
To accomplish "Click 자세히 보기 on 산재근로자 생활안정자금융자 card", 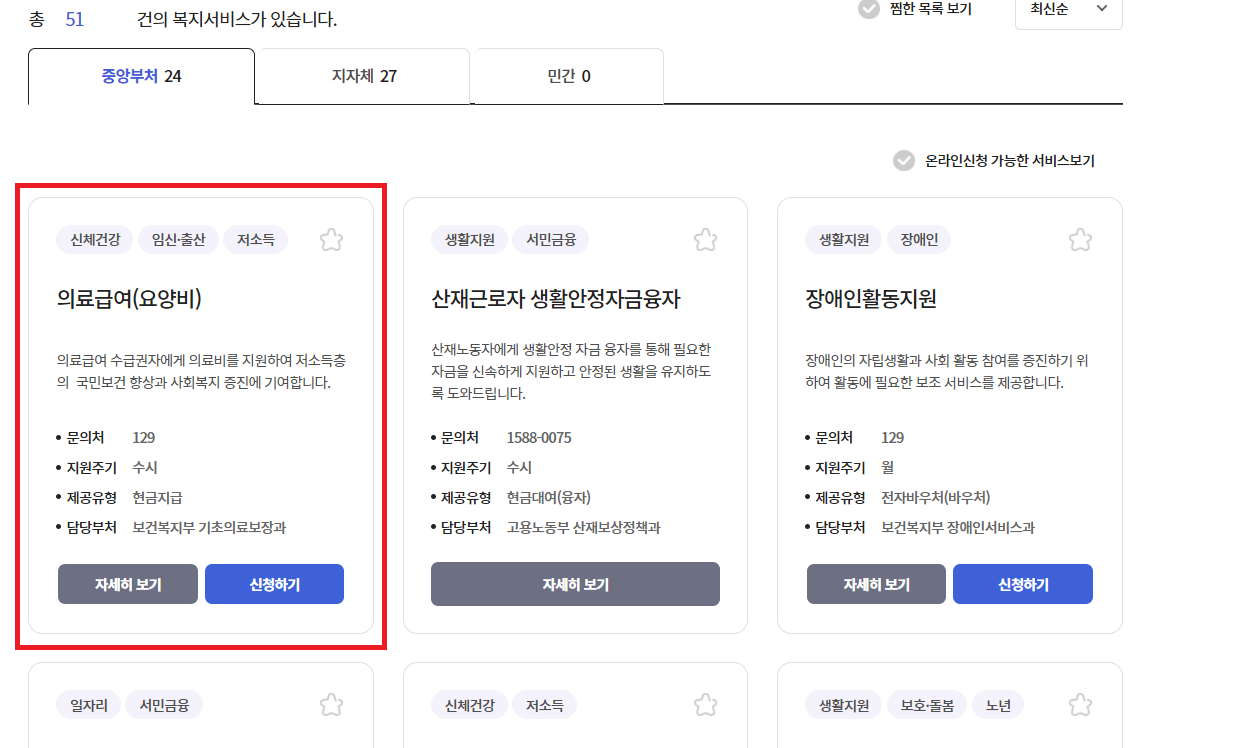I will coord(575,584).
